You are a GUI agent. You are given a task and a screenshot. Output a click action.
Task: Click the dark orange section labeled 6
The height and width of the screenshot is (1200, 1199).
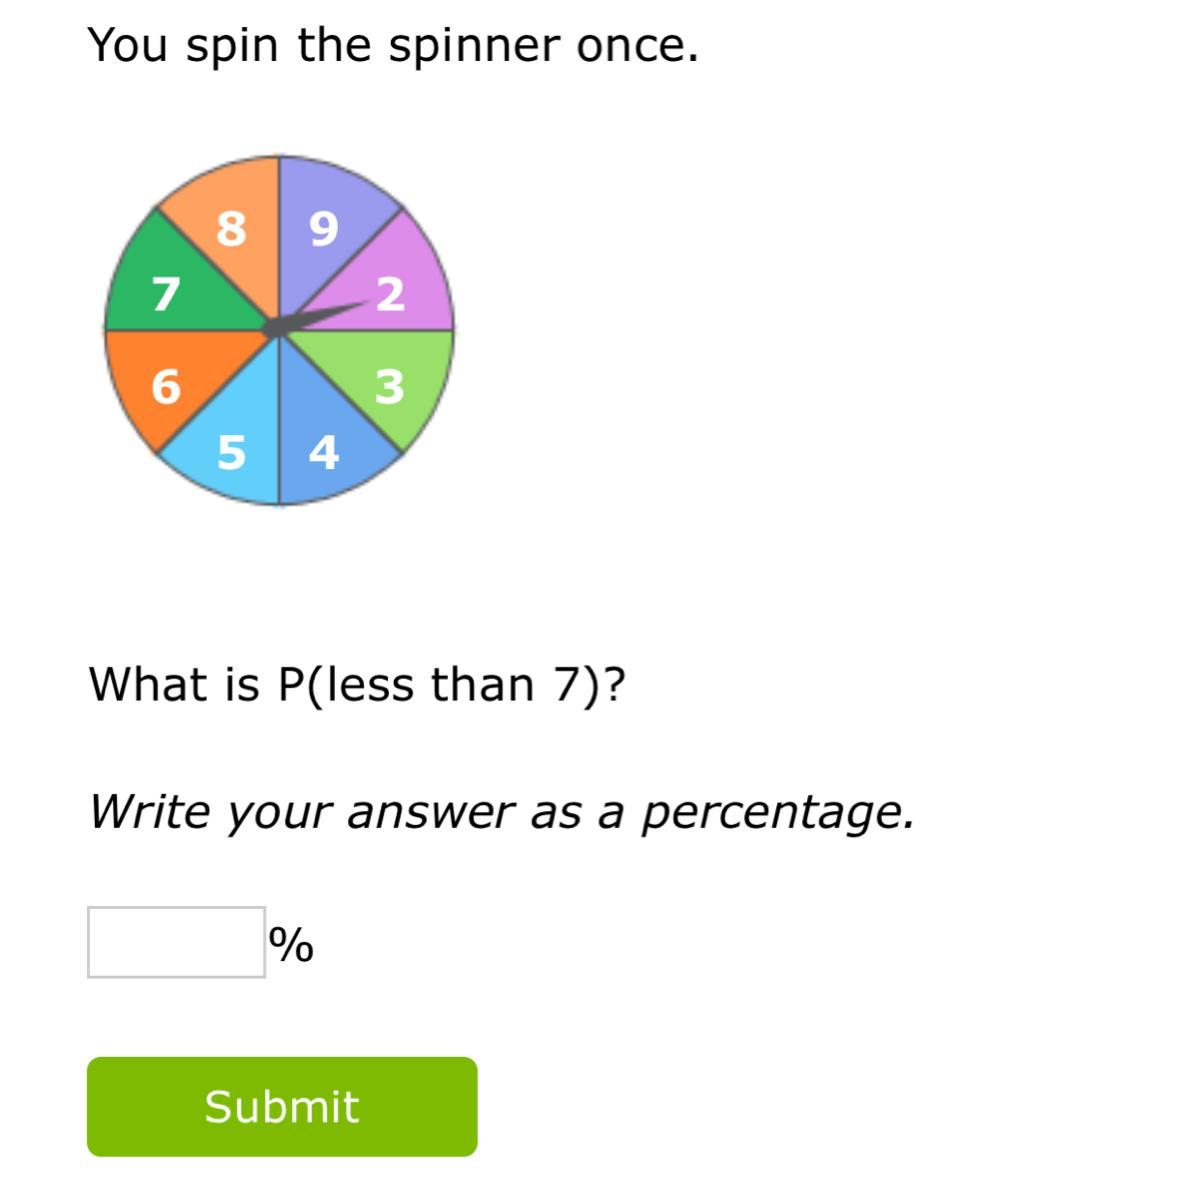coord(165,385)
